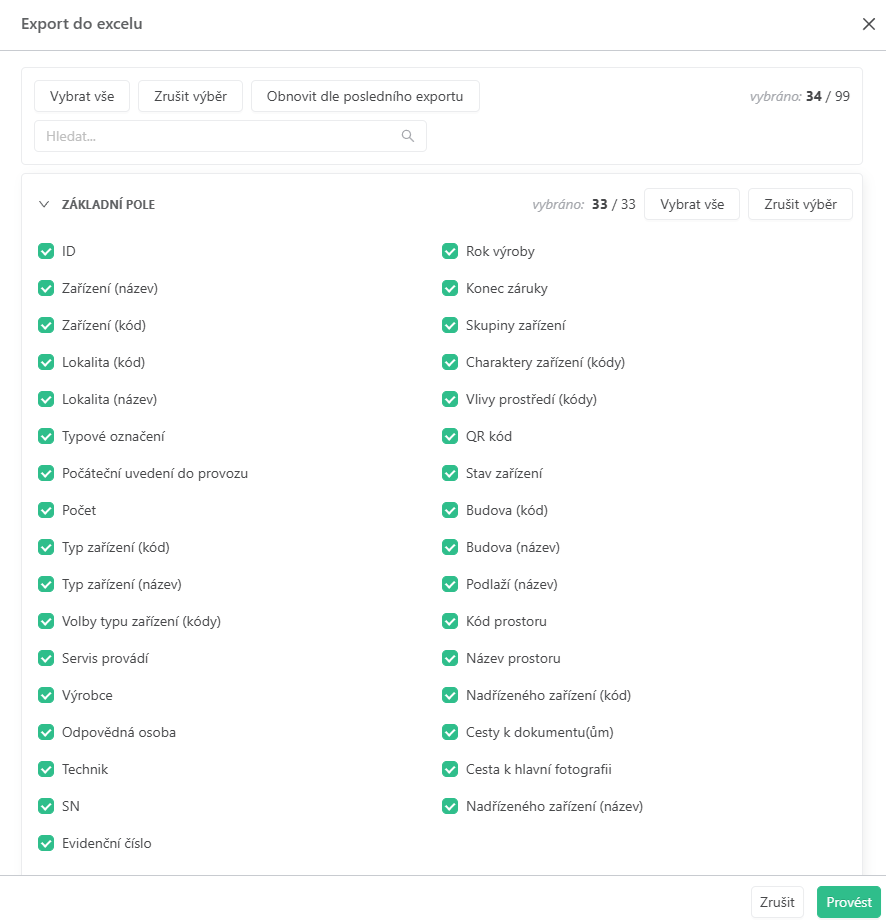Uncheck the Evidenční číslo checkbox

(x=46, y=843)
